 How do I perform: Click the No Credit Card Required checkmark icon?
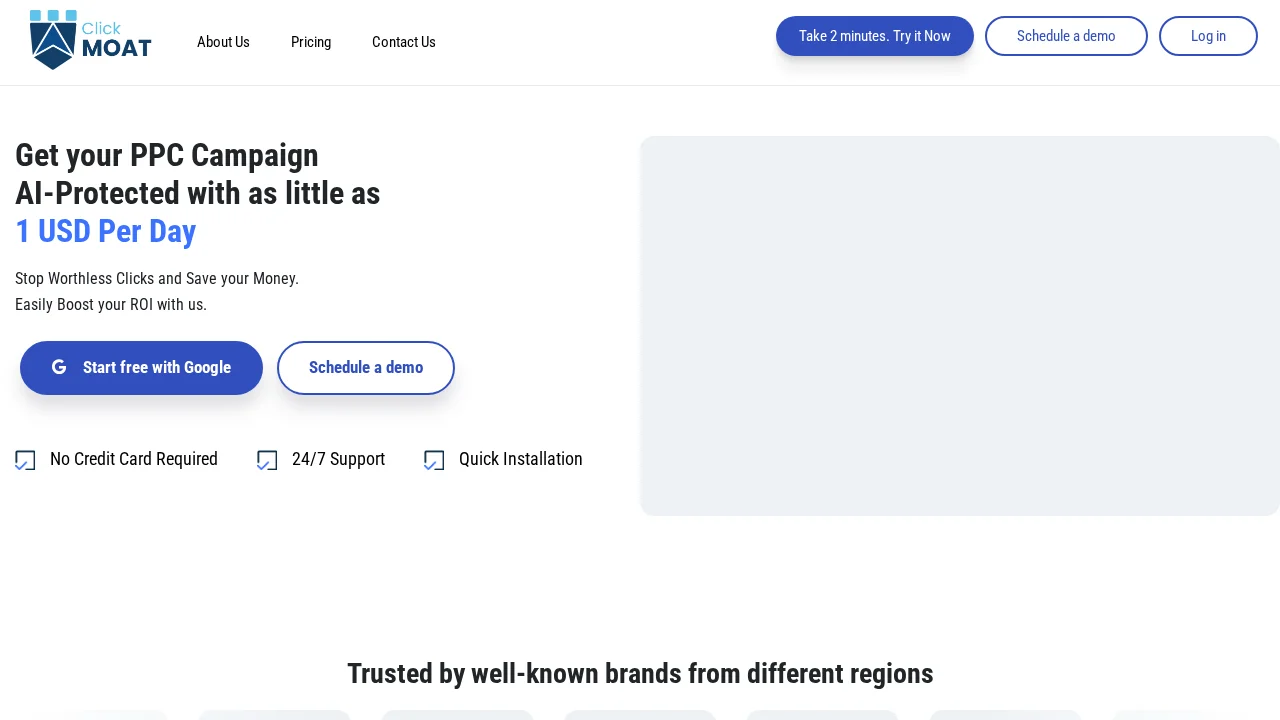[25, 460]
